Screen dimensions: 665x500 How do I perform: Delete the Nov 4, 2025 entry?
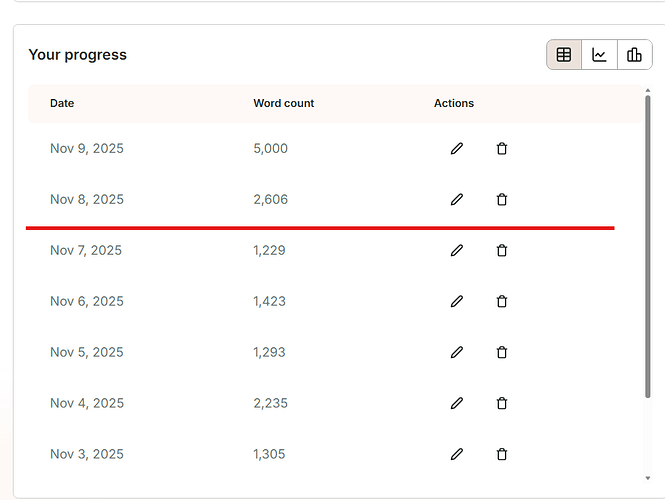coord(502,403)
